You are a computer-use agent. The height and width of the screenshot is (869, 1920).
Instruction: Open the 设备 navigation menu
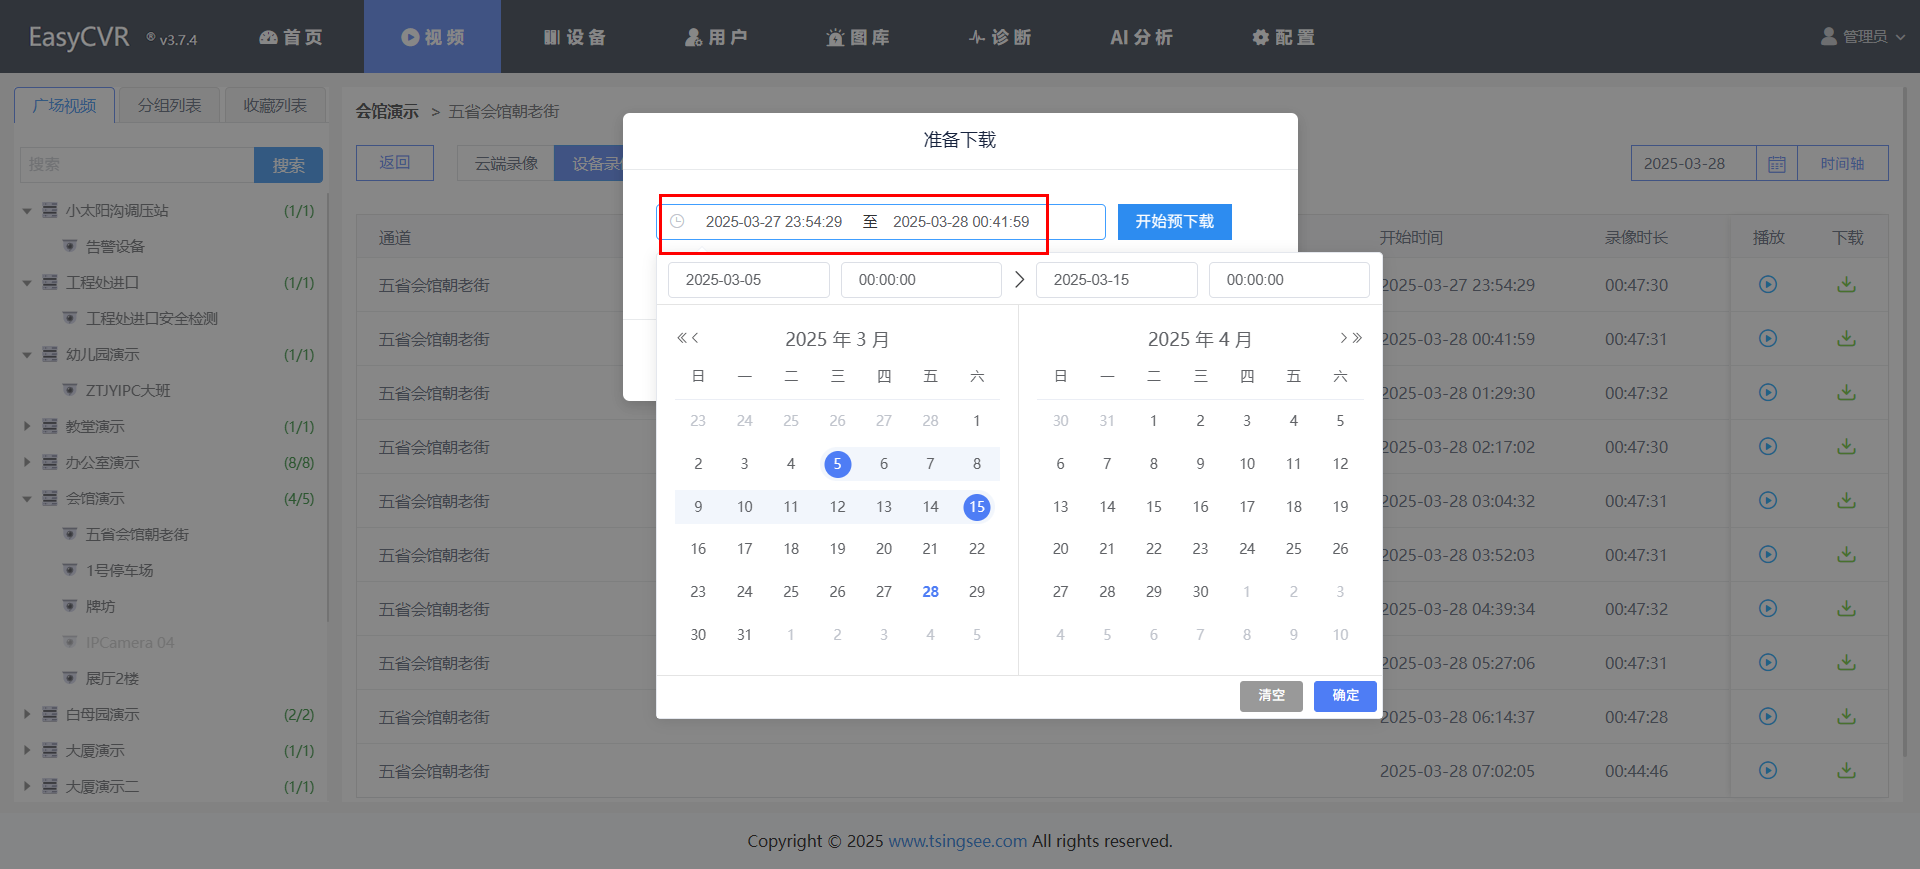[x=575, y=37]
